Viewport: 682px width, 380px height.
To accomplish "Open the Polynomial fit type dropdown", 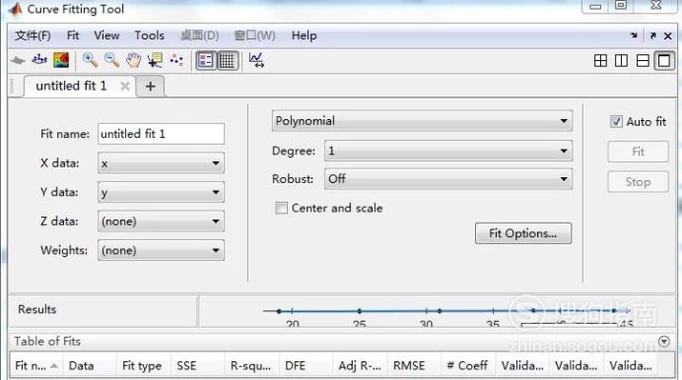I will tap(422, 121).
